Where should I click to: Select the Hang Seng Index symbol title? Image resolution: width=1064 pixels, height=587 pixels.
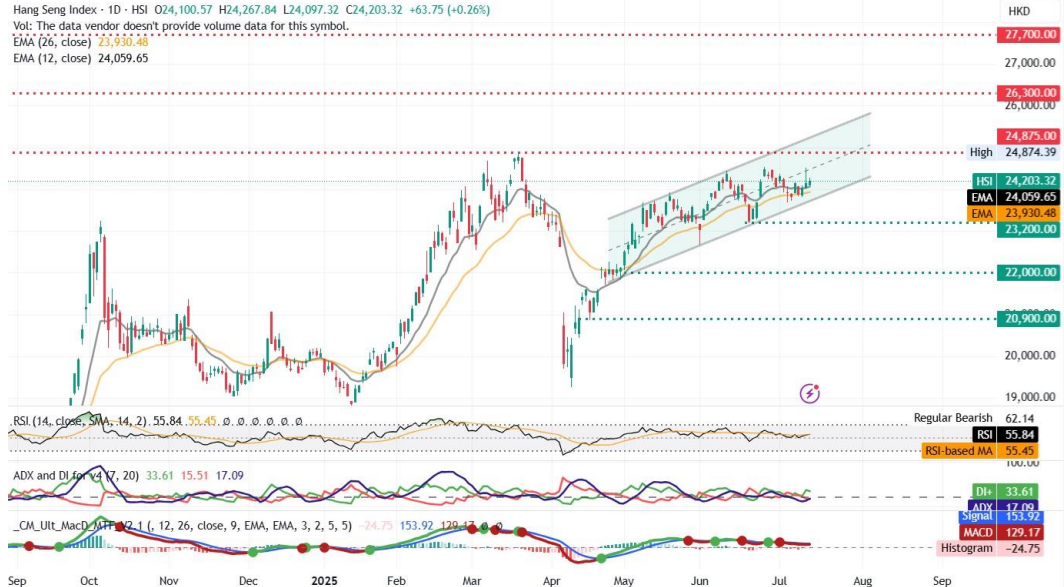[55, 10]
